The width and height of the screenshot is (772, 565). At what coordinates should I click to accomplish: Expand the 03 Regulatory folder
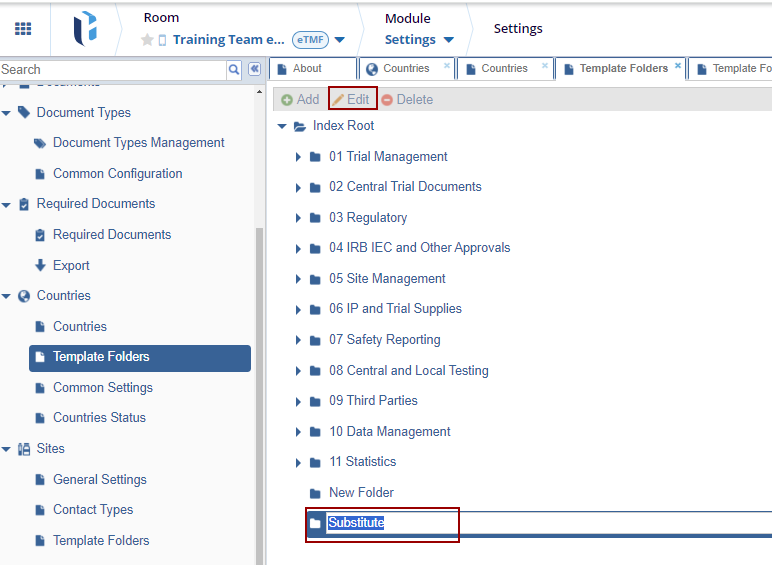(x=298, y=218)
